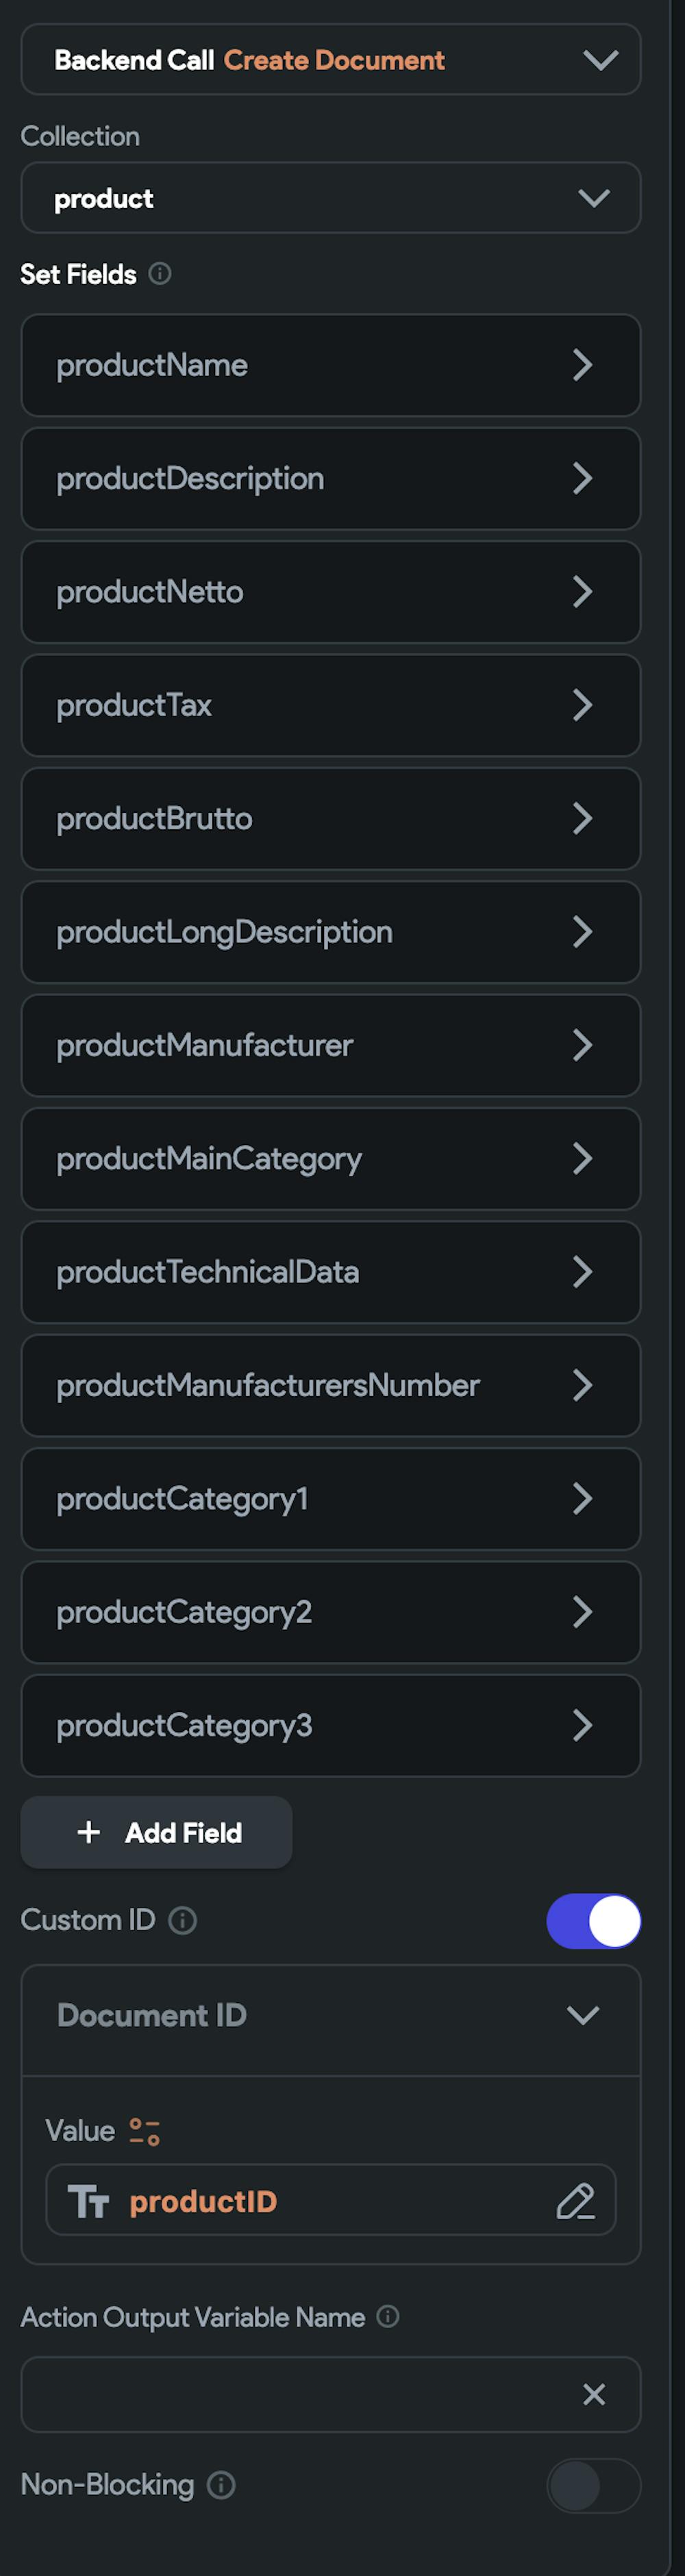The image size is (685, 2576).
Task: Clear the Action Output Variable Name field
Action: 594,2394
